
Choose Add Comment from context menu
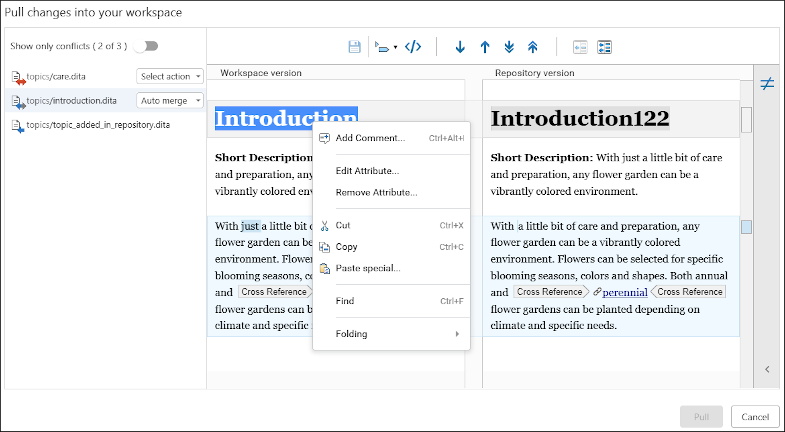(370, 138)
